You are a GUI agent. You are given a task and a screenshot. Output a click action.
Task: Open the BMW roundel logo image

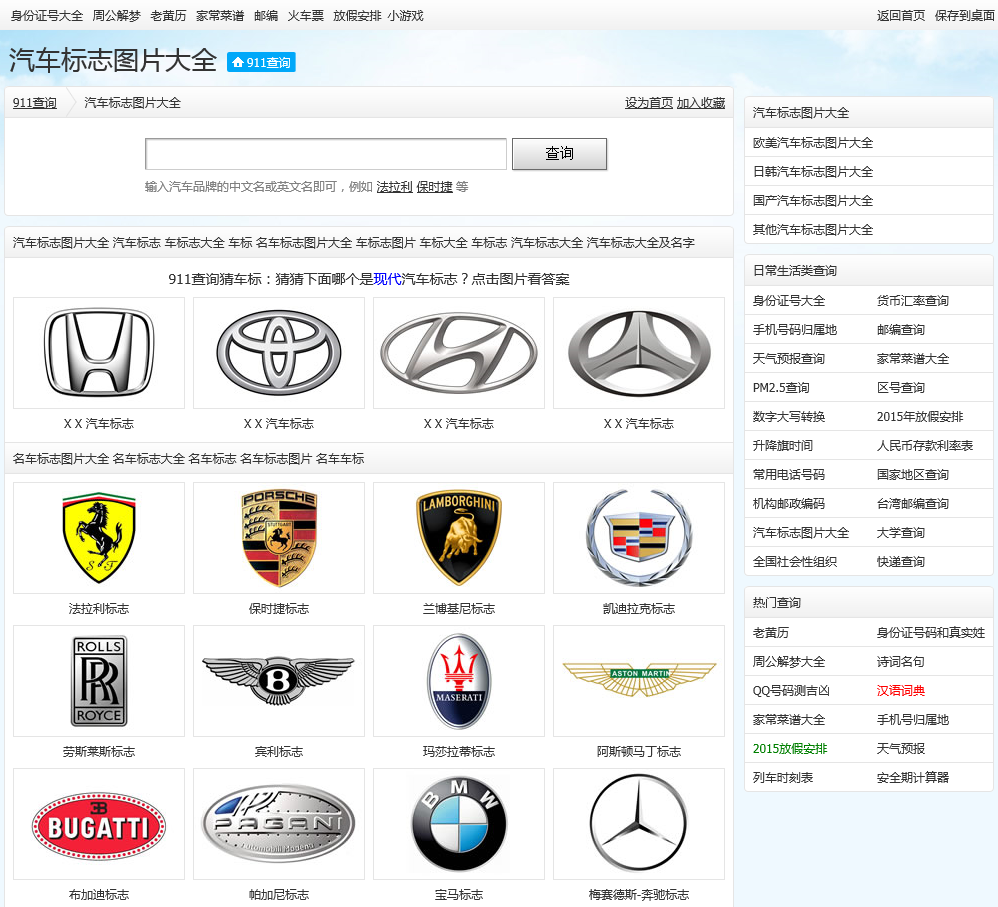459,824
